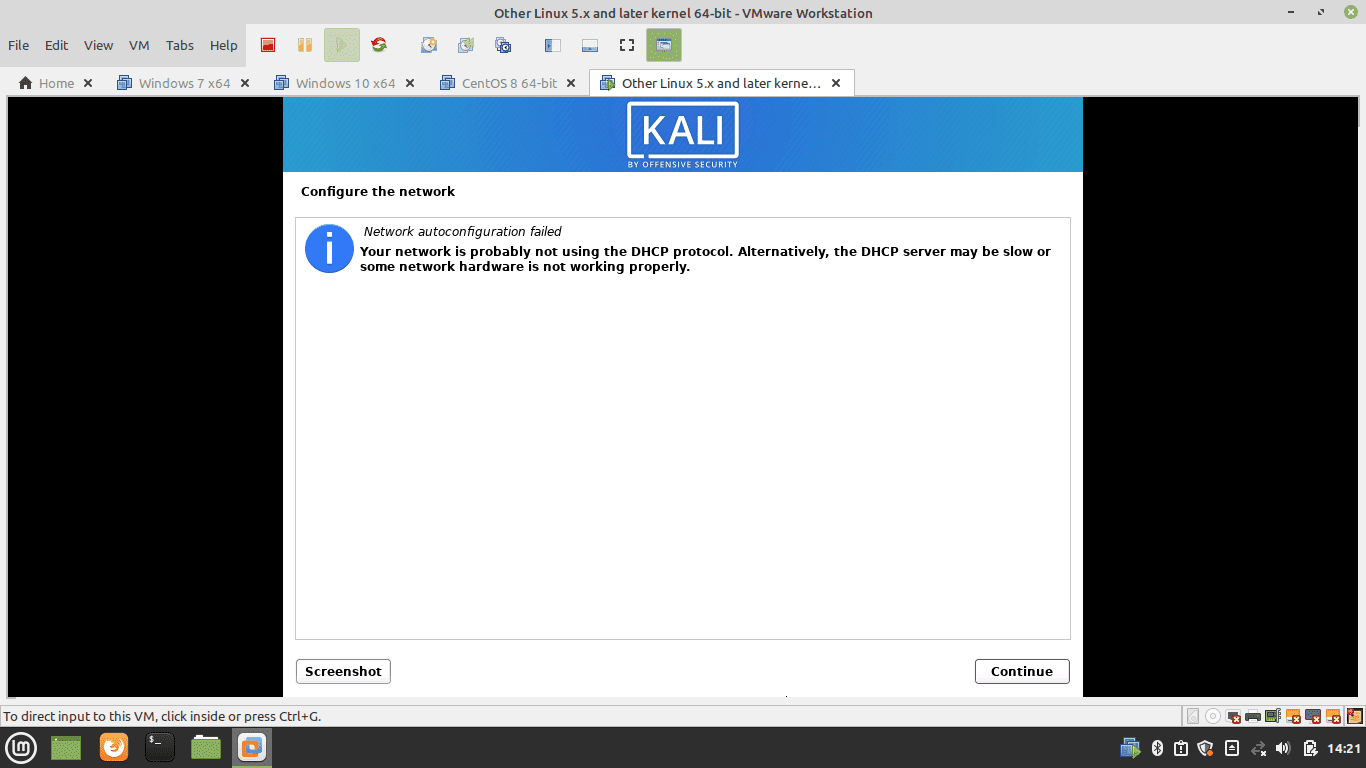Click the orange suspend VM icon

[x=304, y=45]
